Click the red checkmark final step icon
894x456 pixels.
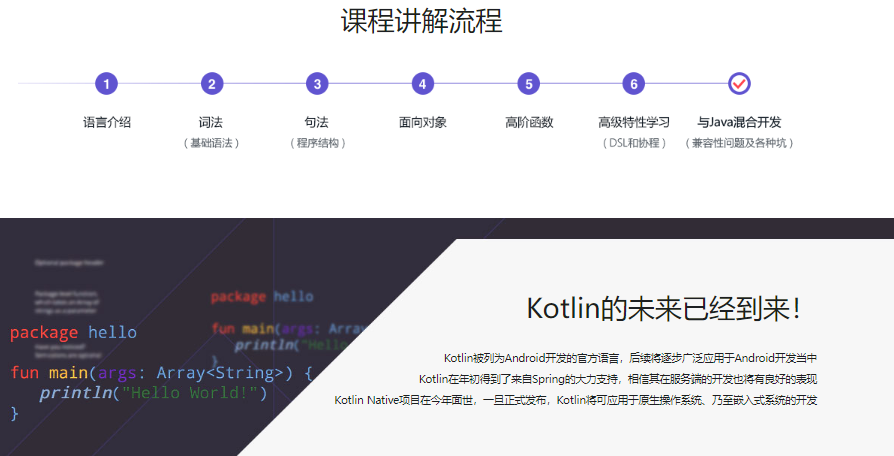[739, 84]
